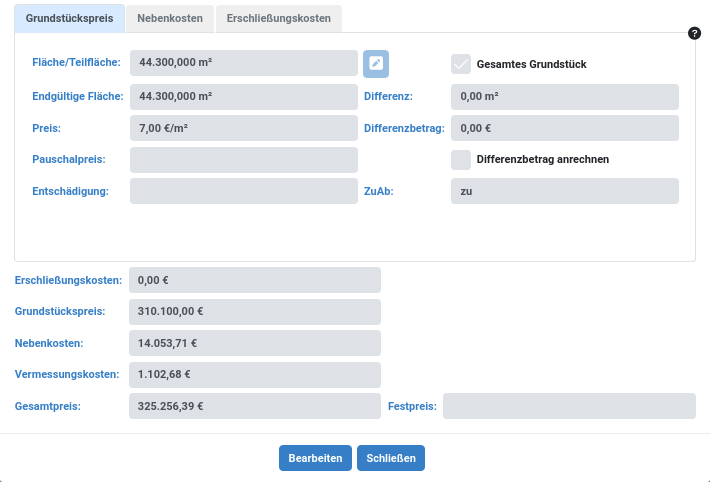Click the Differenzbetrag field showing 0,00 €

pyautogui.click(x=564, y=128)
